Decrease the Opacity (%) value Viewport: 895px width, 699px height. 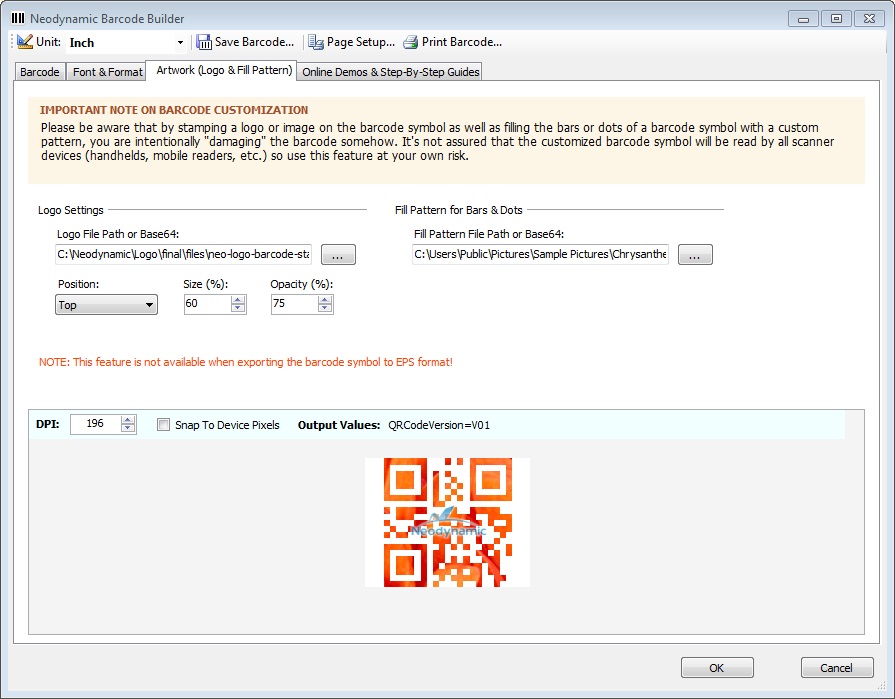325,309
